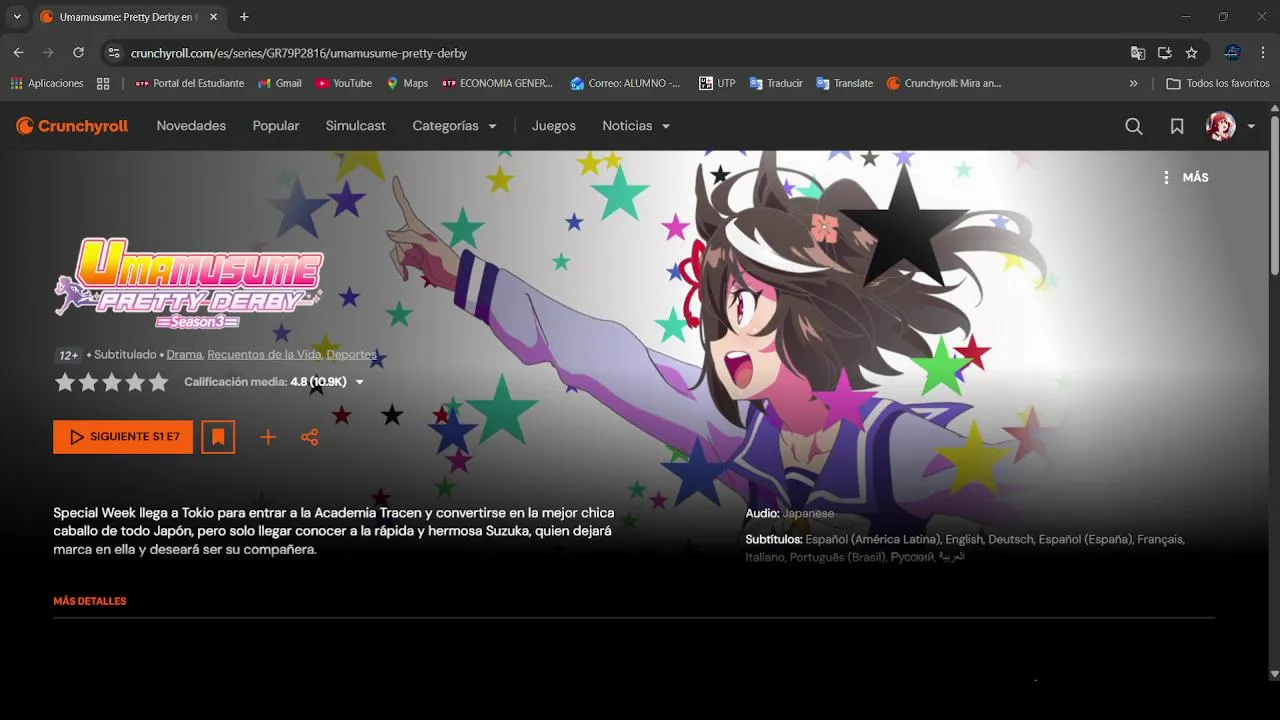Expand the Noticias dropdown
The image size is (1280, 720).
[x=636, y=126]
